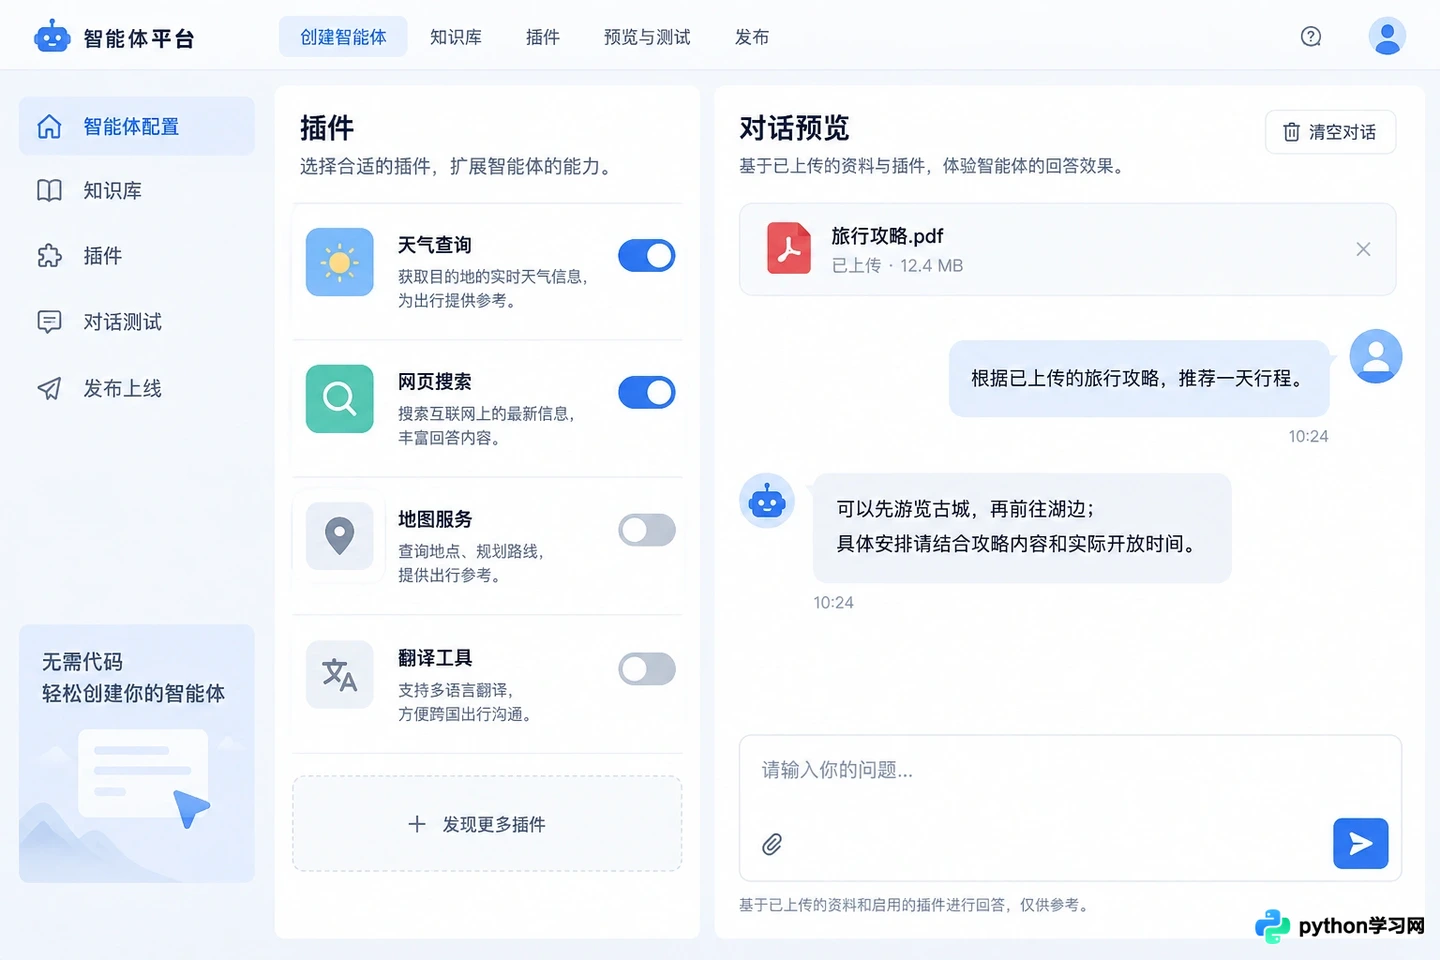Image resolution: width=1440 pixels, height=960 pixels.
Task: Click the robot logo of 智能体平台
Action: click(x=52, y=37)
